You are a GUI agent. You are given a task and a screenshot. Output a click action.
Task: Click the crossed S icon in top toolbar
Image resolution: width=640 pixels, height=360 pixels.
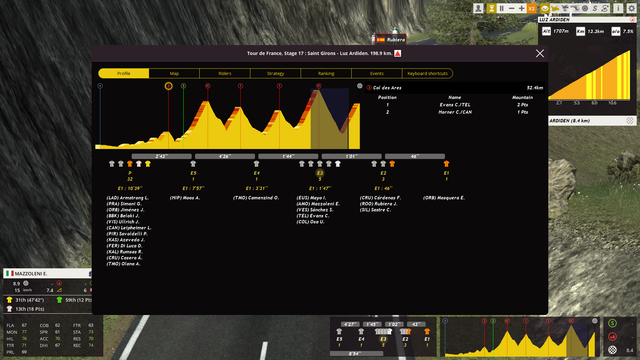coord(605,8)
